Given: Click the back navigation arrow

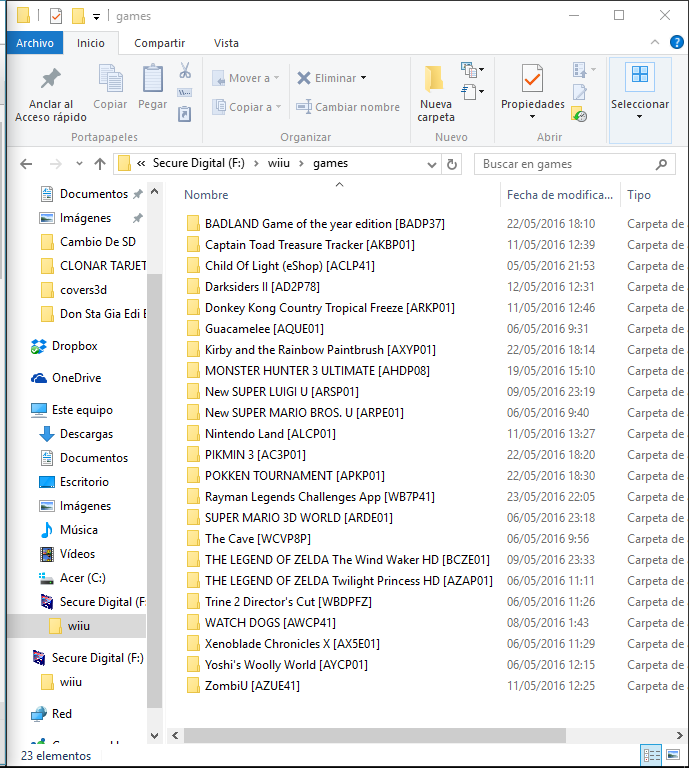Looking at the screenshot, I should [x=26, y=164].
